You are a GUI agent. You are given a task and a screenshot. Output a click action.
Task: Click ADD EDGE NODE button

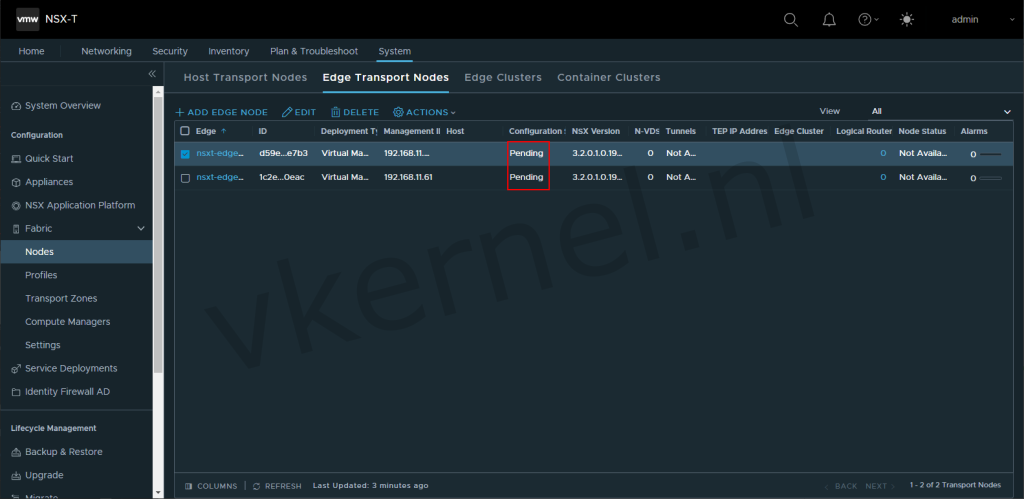click(221, 112)
